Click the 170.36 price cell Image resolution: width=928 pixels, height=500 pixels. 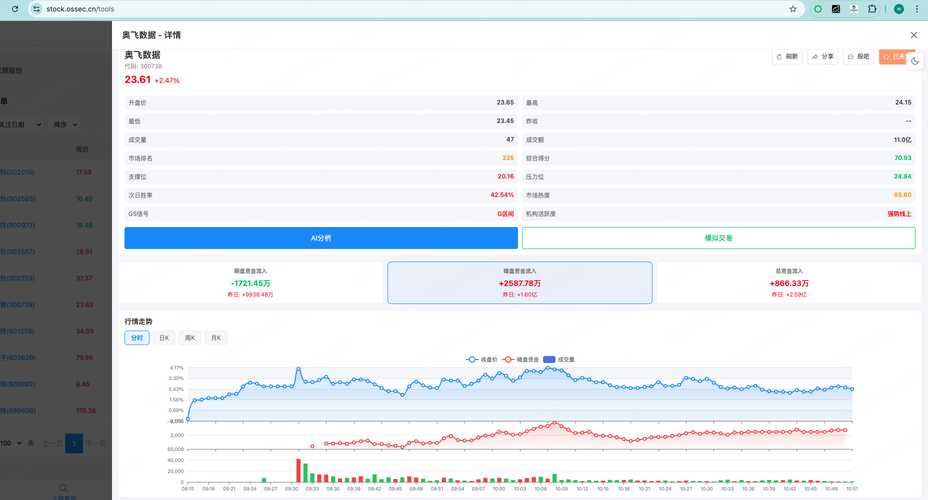[x=86, y=411]
